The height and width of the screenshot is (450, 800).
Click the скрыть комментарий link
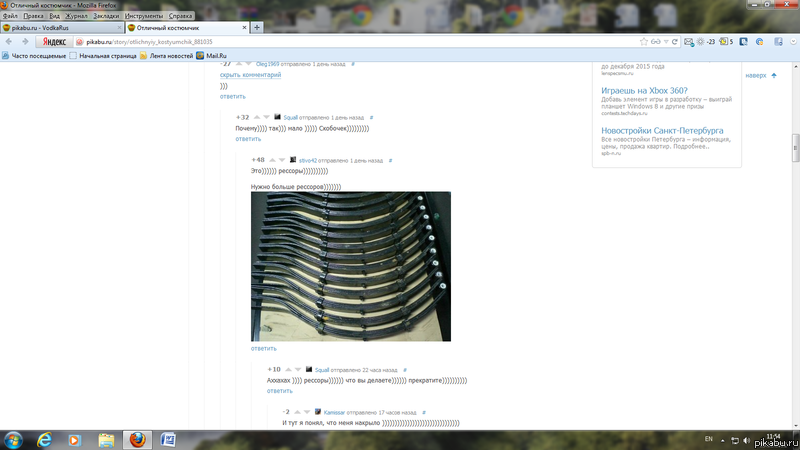(x=251, y=75)
